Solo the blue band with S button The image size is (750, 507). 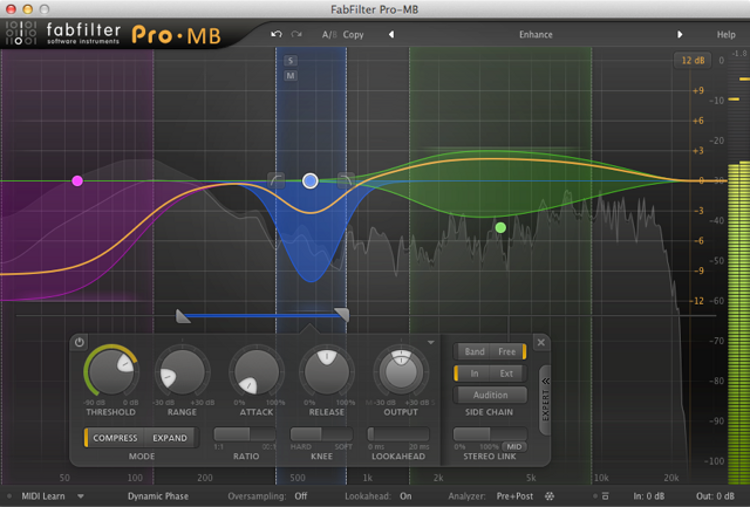point(290,60)
